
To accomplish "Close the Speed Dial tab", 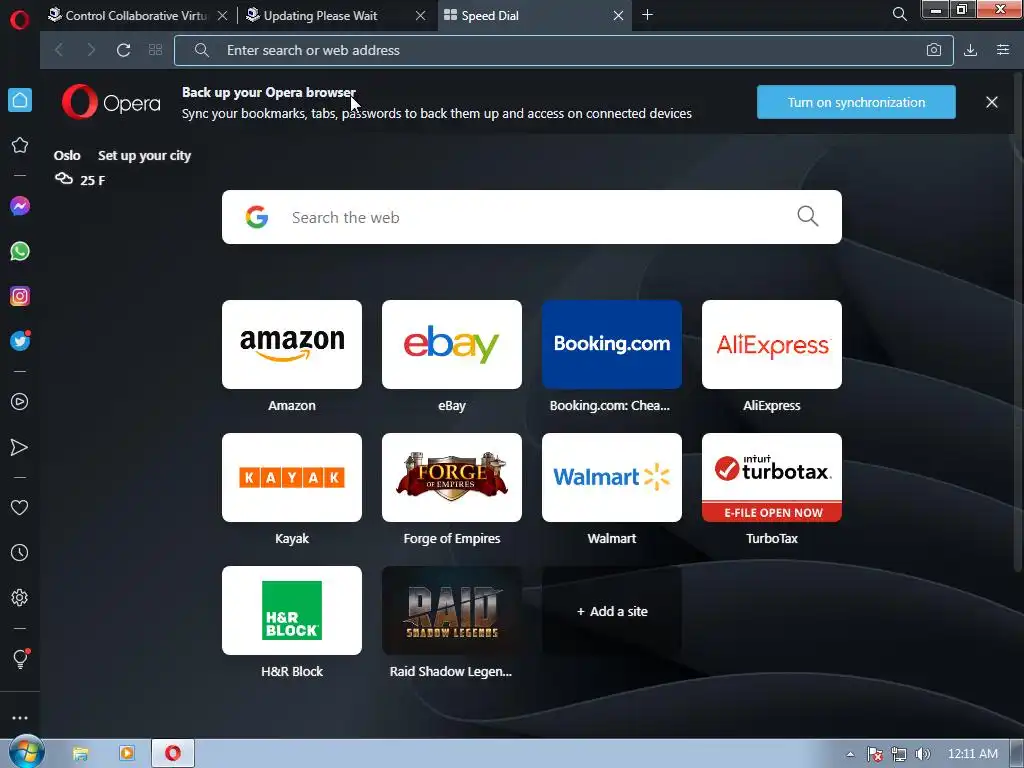I will pos(618,15).
